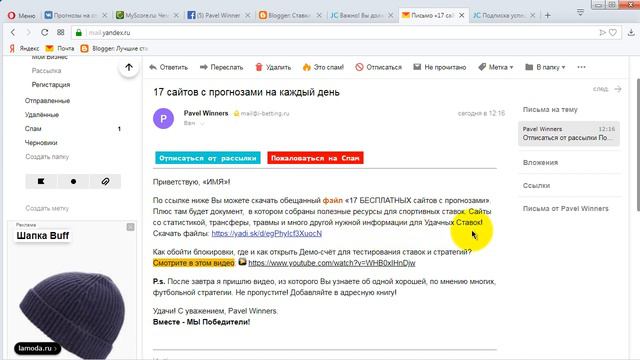Image resolution: width=640 pixels, height=360 pixels.
Task: Click Ответить reply button
Action: [169, 67]
